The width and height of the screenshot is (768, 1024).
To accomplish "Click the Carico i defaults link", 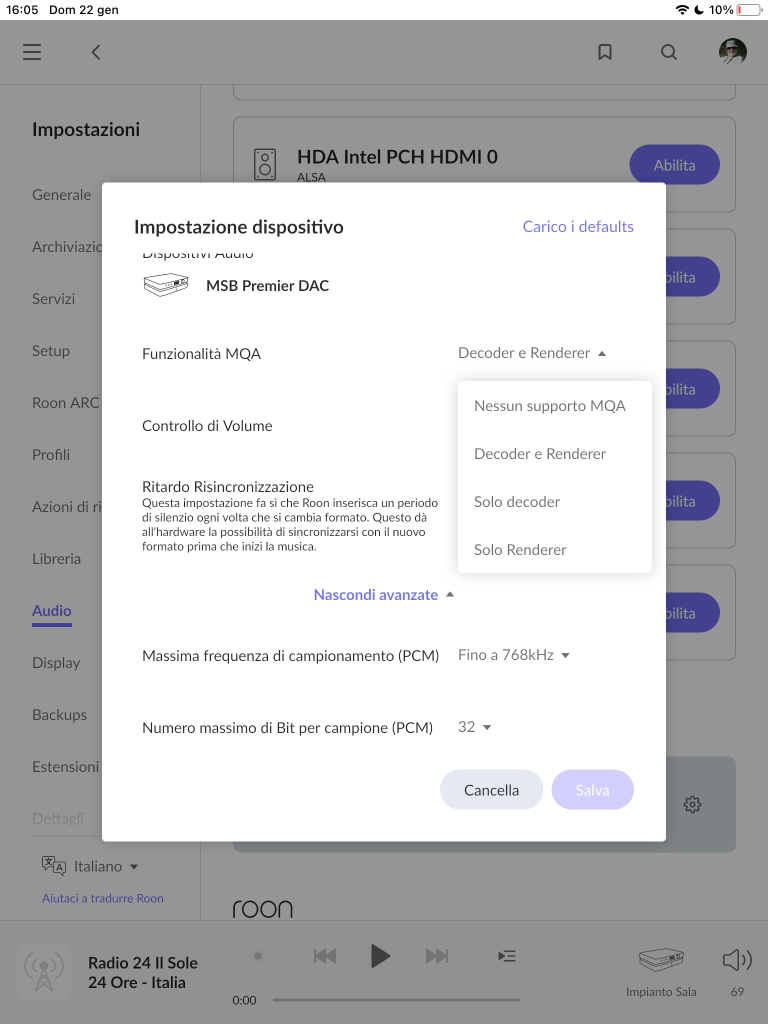I will (x=578, y=227).
